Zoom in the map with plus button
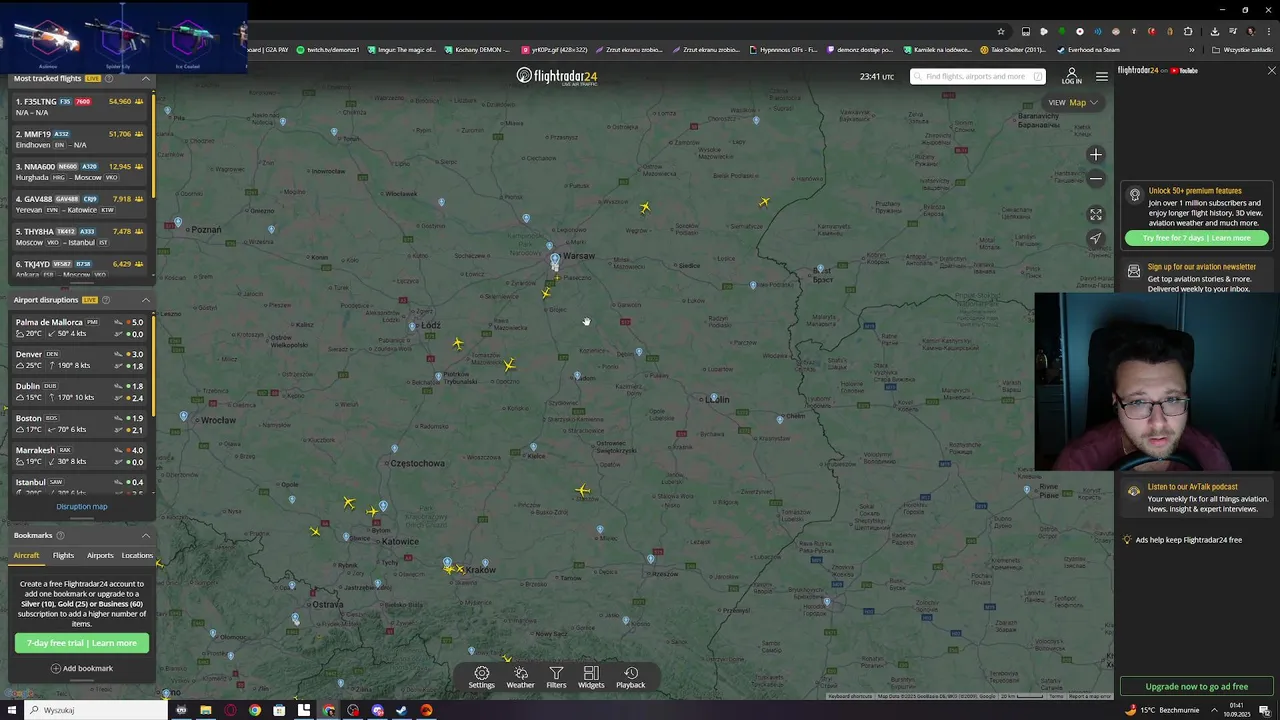 pyautogui.click(x=1096, y=155)
